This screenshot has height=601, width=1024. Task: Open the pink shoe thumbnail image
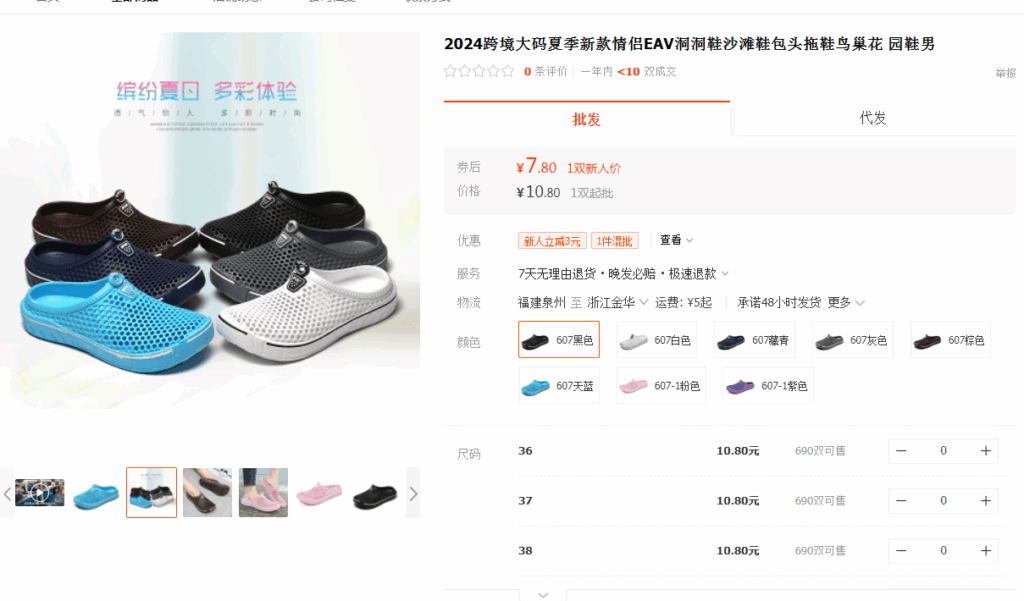pos(319,493)
